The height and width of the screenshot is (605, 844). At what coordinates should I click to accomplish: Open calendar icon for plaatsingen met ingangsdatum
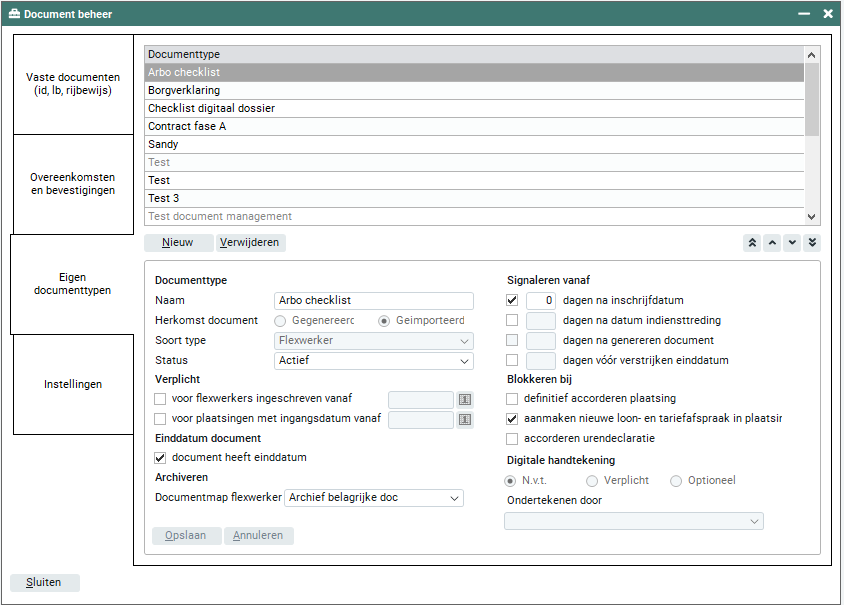pos(465,420)
